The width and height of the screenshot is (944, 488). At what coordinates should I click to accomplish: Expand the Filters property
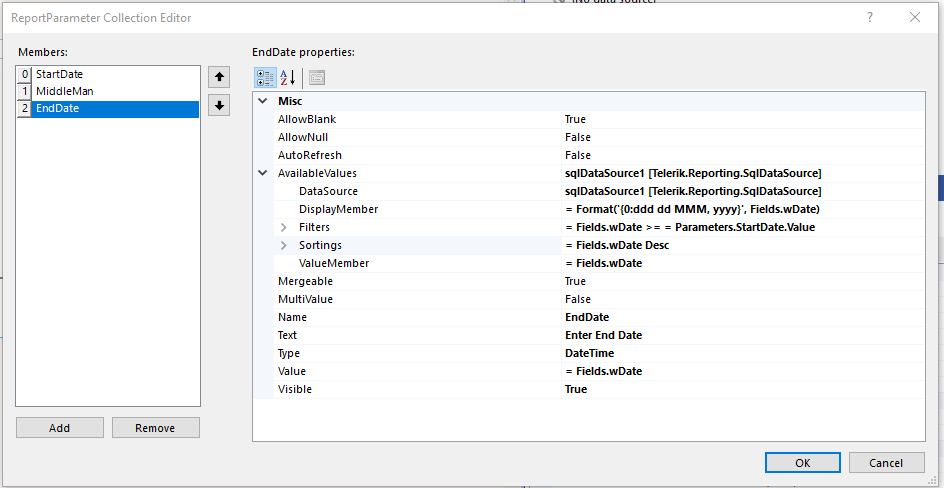coord(284,227)
